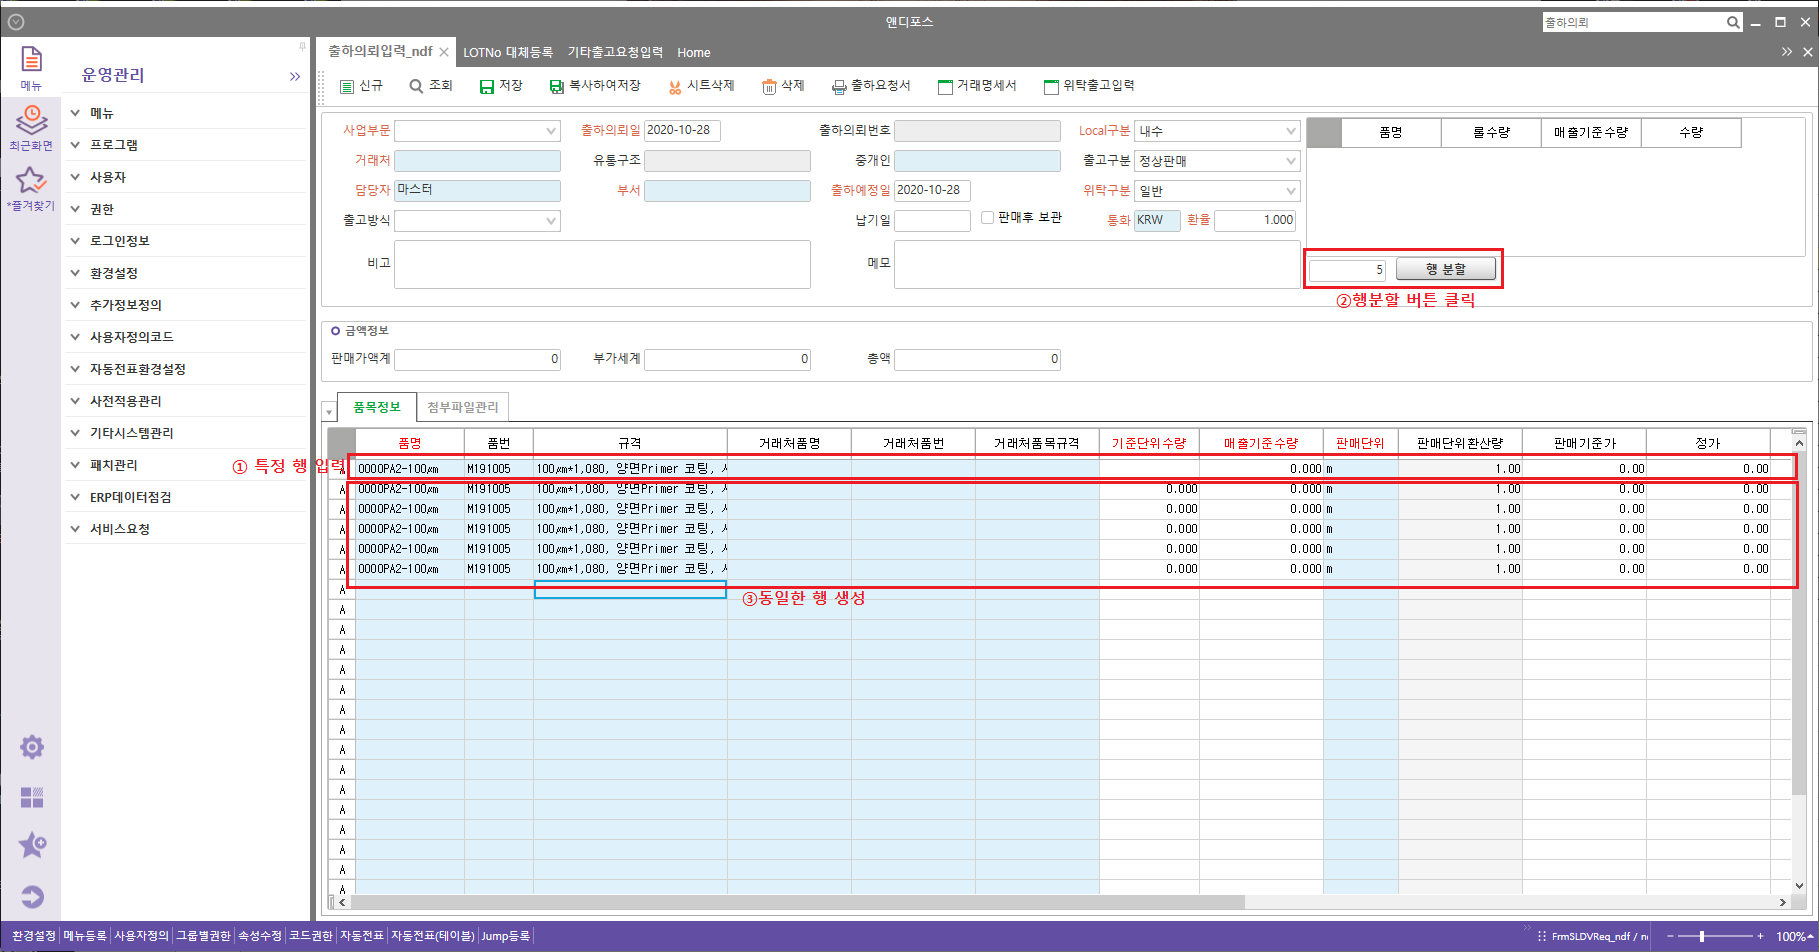Screen dimensions: 1819x952
Task: Open the 출고구분 dropdown
Action: 1291,161
